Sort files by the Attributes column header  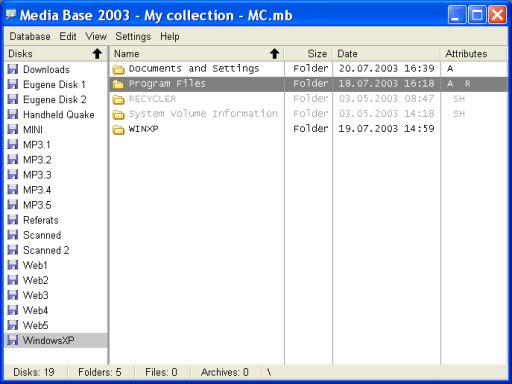click(474, 53)
